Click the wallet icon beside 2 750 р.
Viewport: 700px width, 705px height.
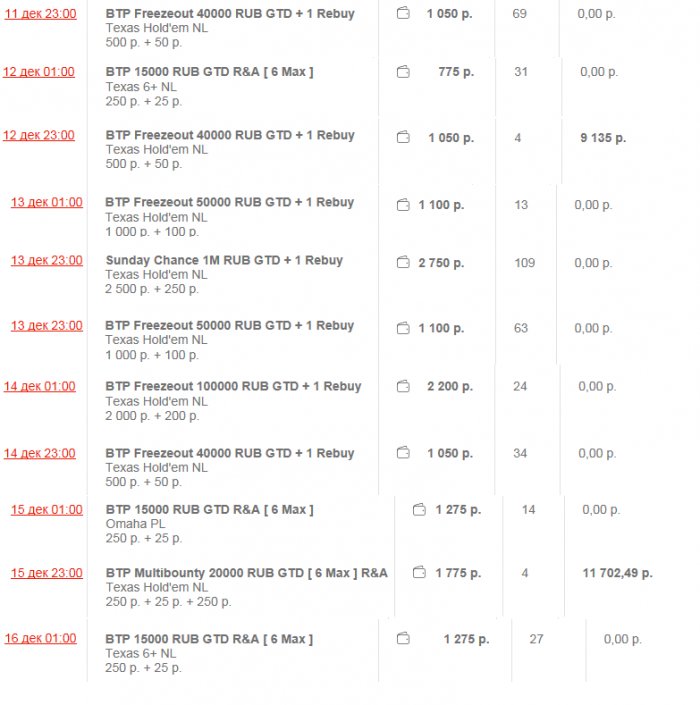[404, 263]
